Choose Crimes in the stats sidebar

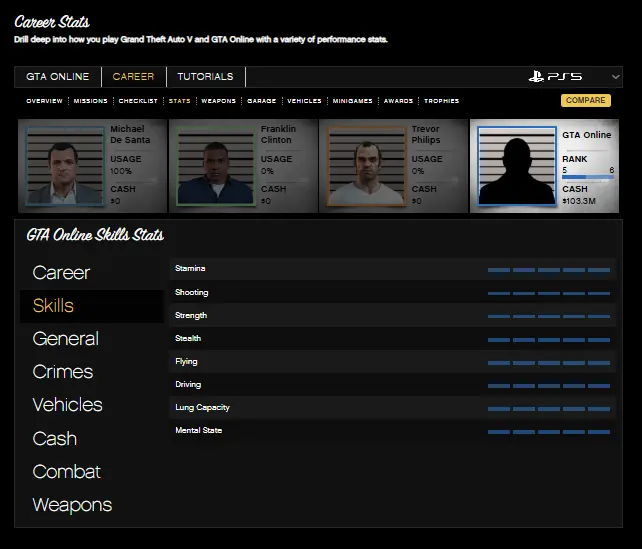[62, 372]
